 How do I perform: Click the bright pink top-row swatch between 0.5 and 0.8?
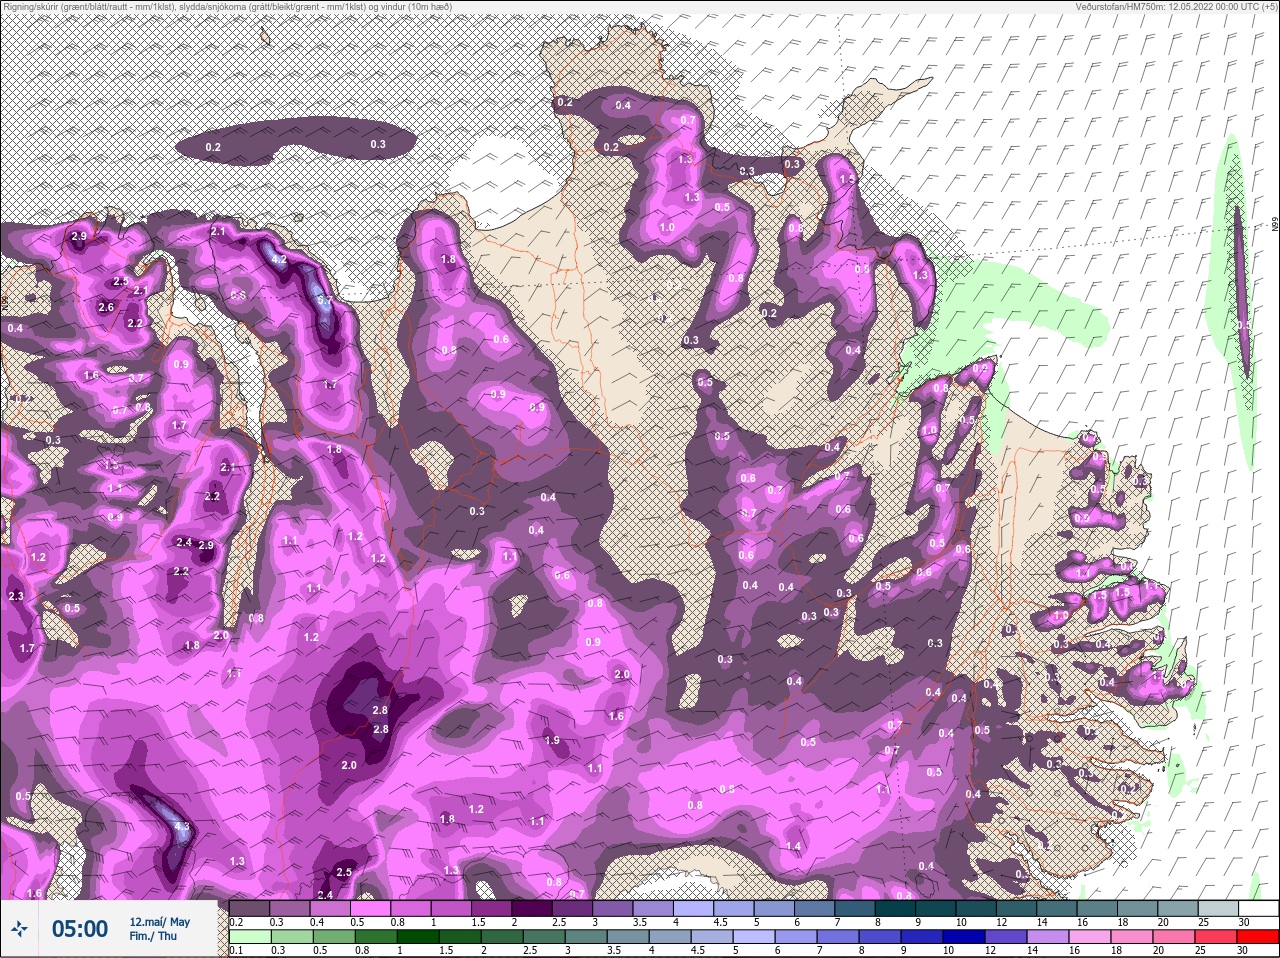[372, 908]
